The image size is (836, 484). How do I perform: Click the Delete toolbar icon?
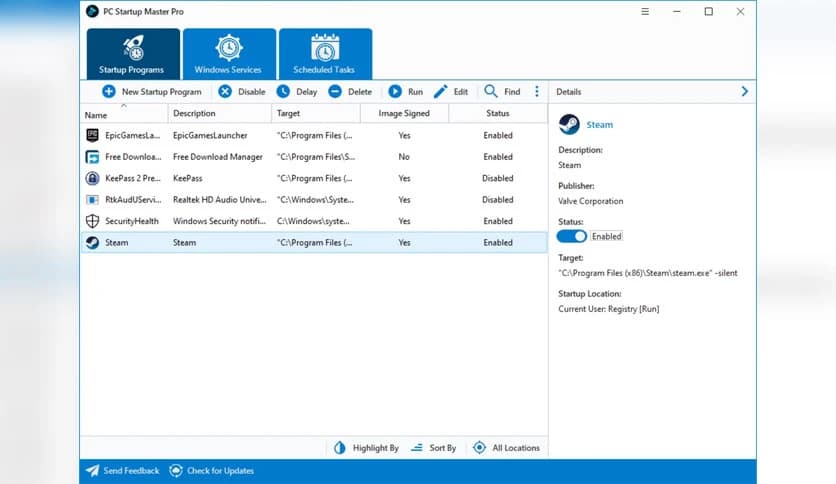click(x=335, y=91)
